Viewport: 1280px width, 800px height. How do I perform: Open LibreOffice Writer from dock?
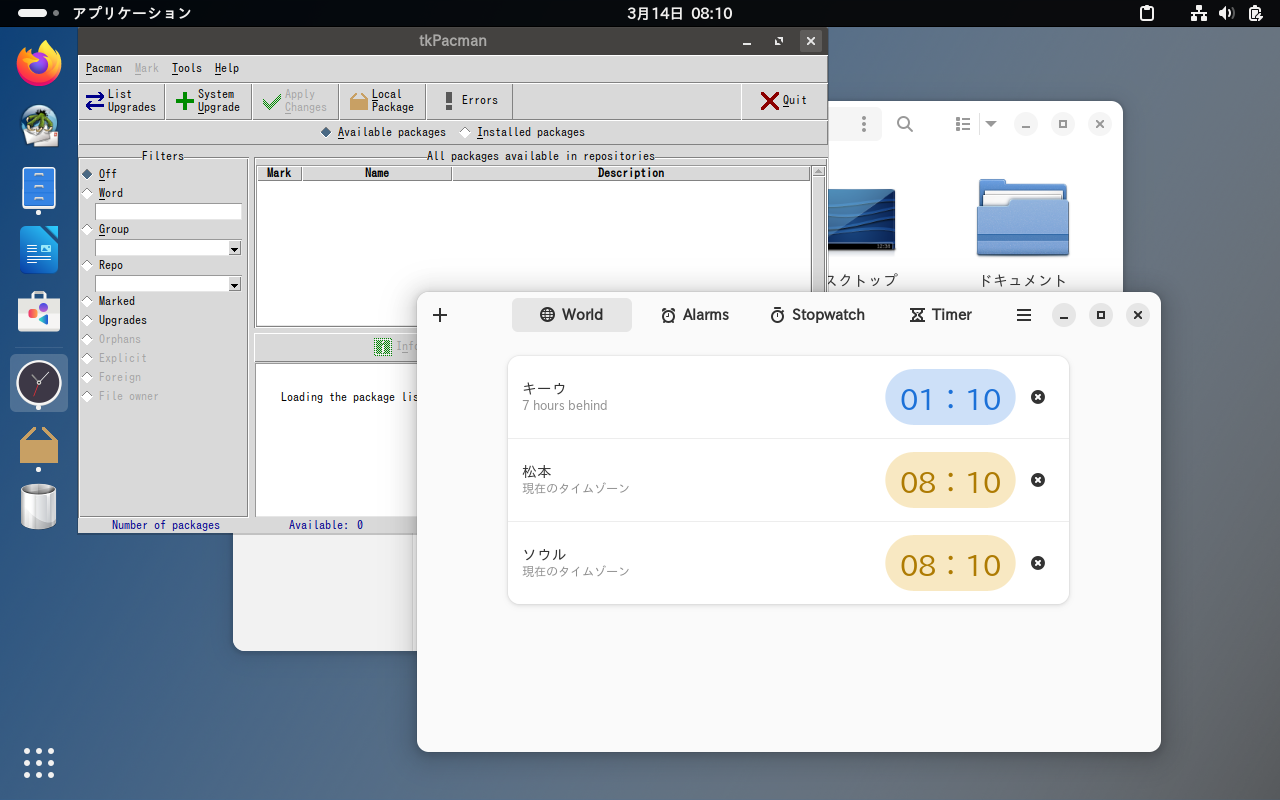[39, 250]
